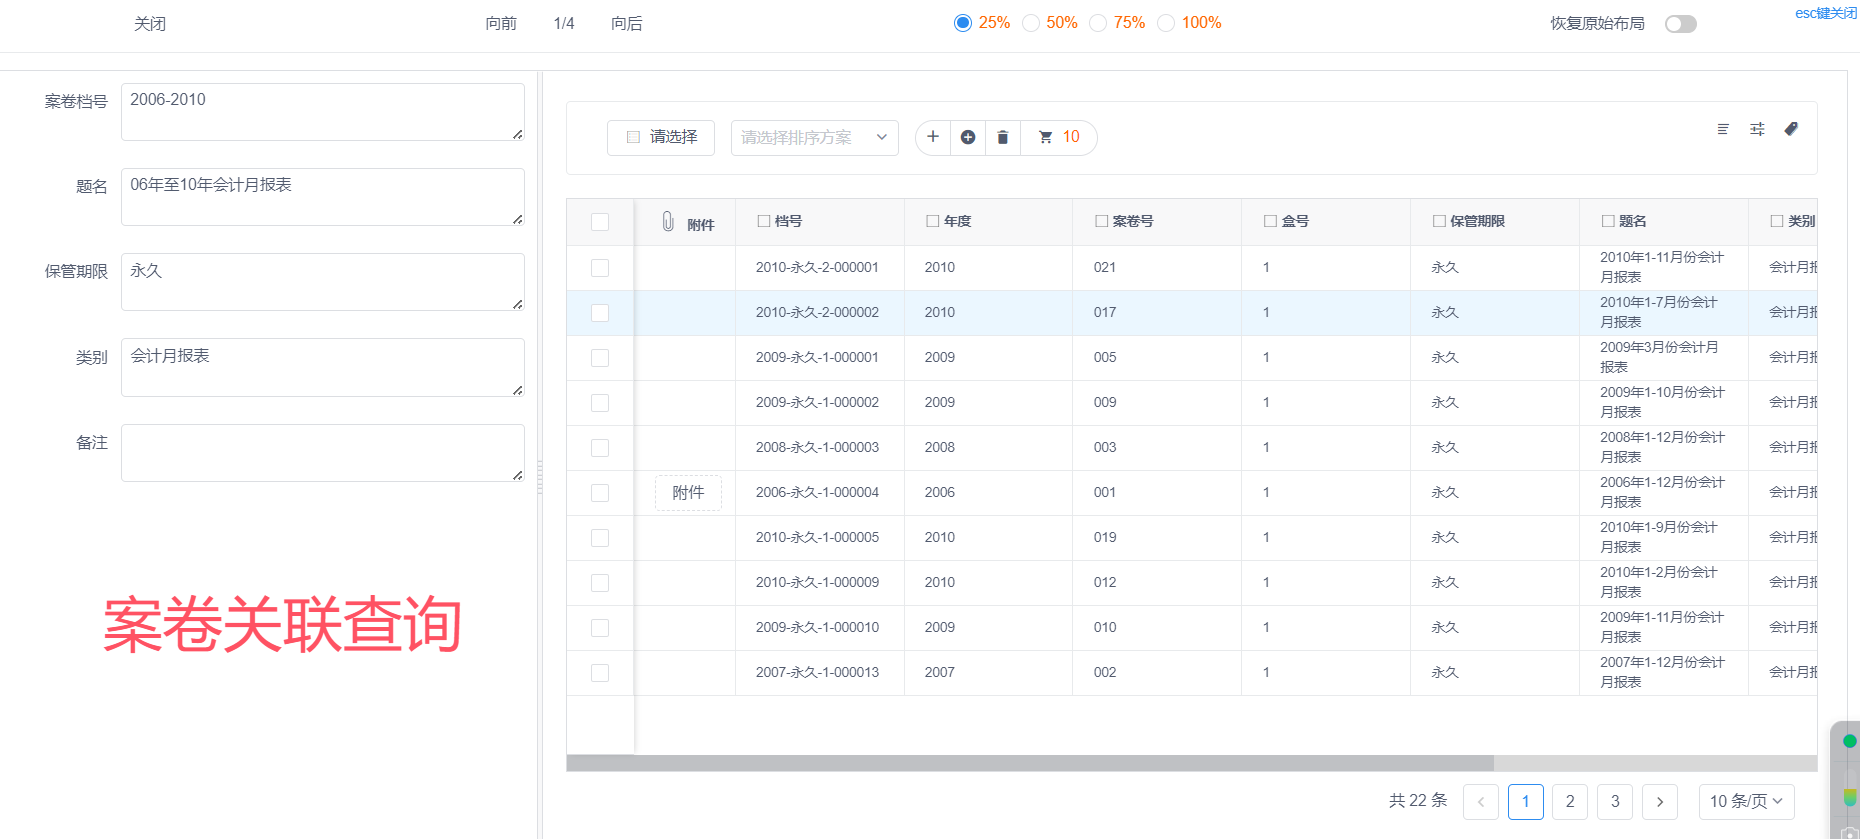Screen dimensions: 1860x839
Task: Select the 50% radio option
Action: tap(1031, 23)
